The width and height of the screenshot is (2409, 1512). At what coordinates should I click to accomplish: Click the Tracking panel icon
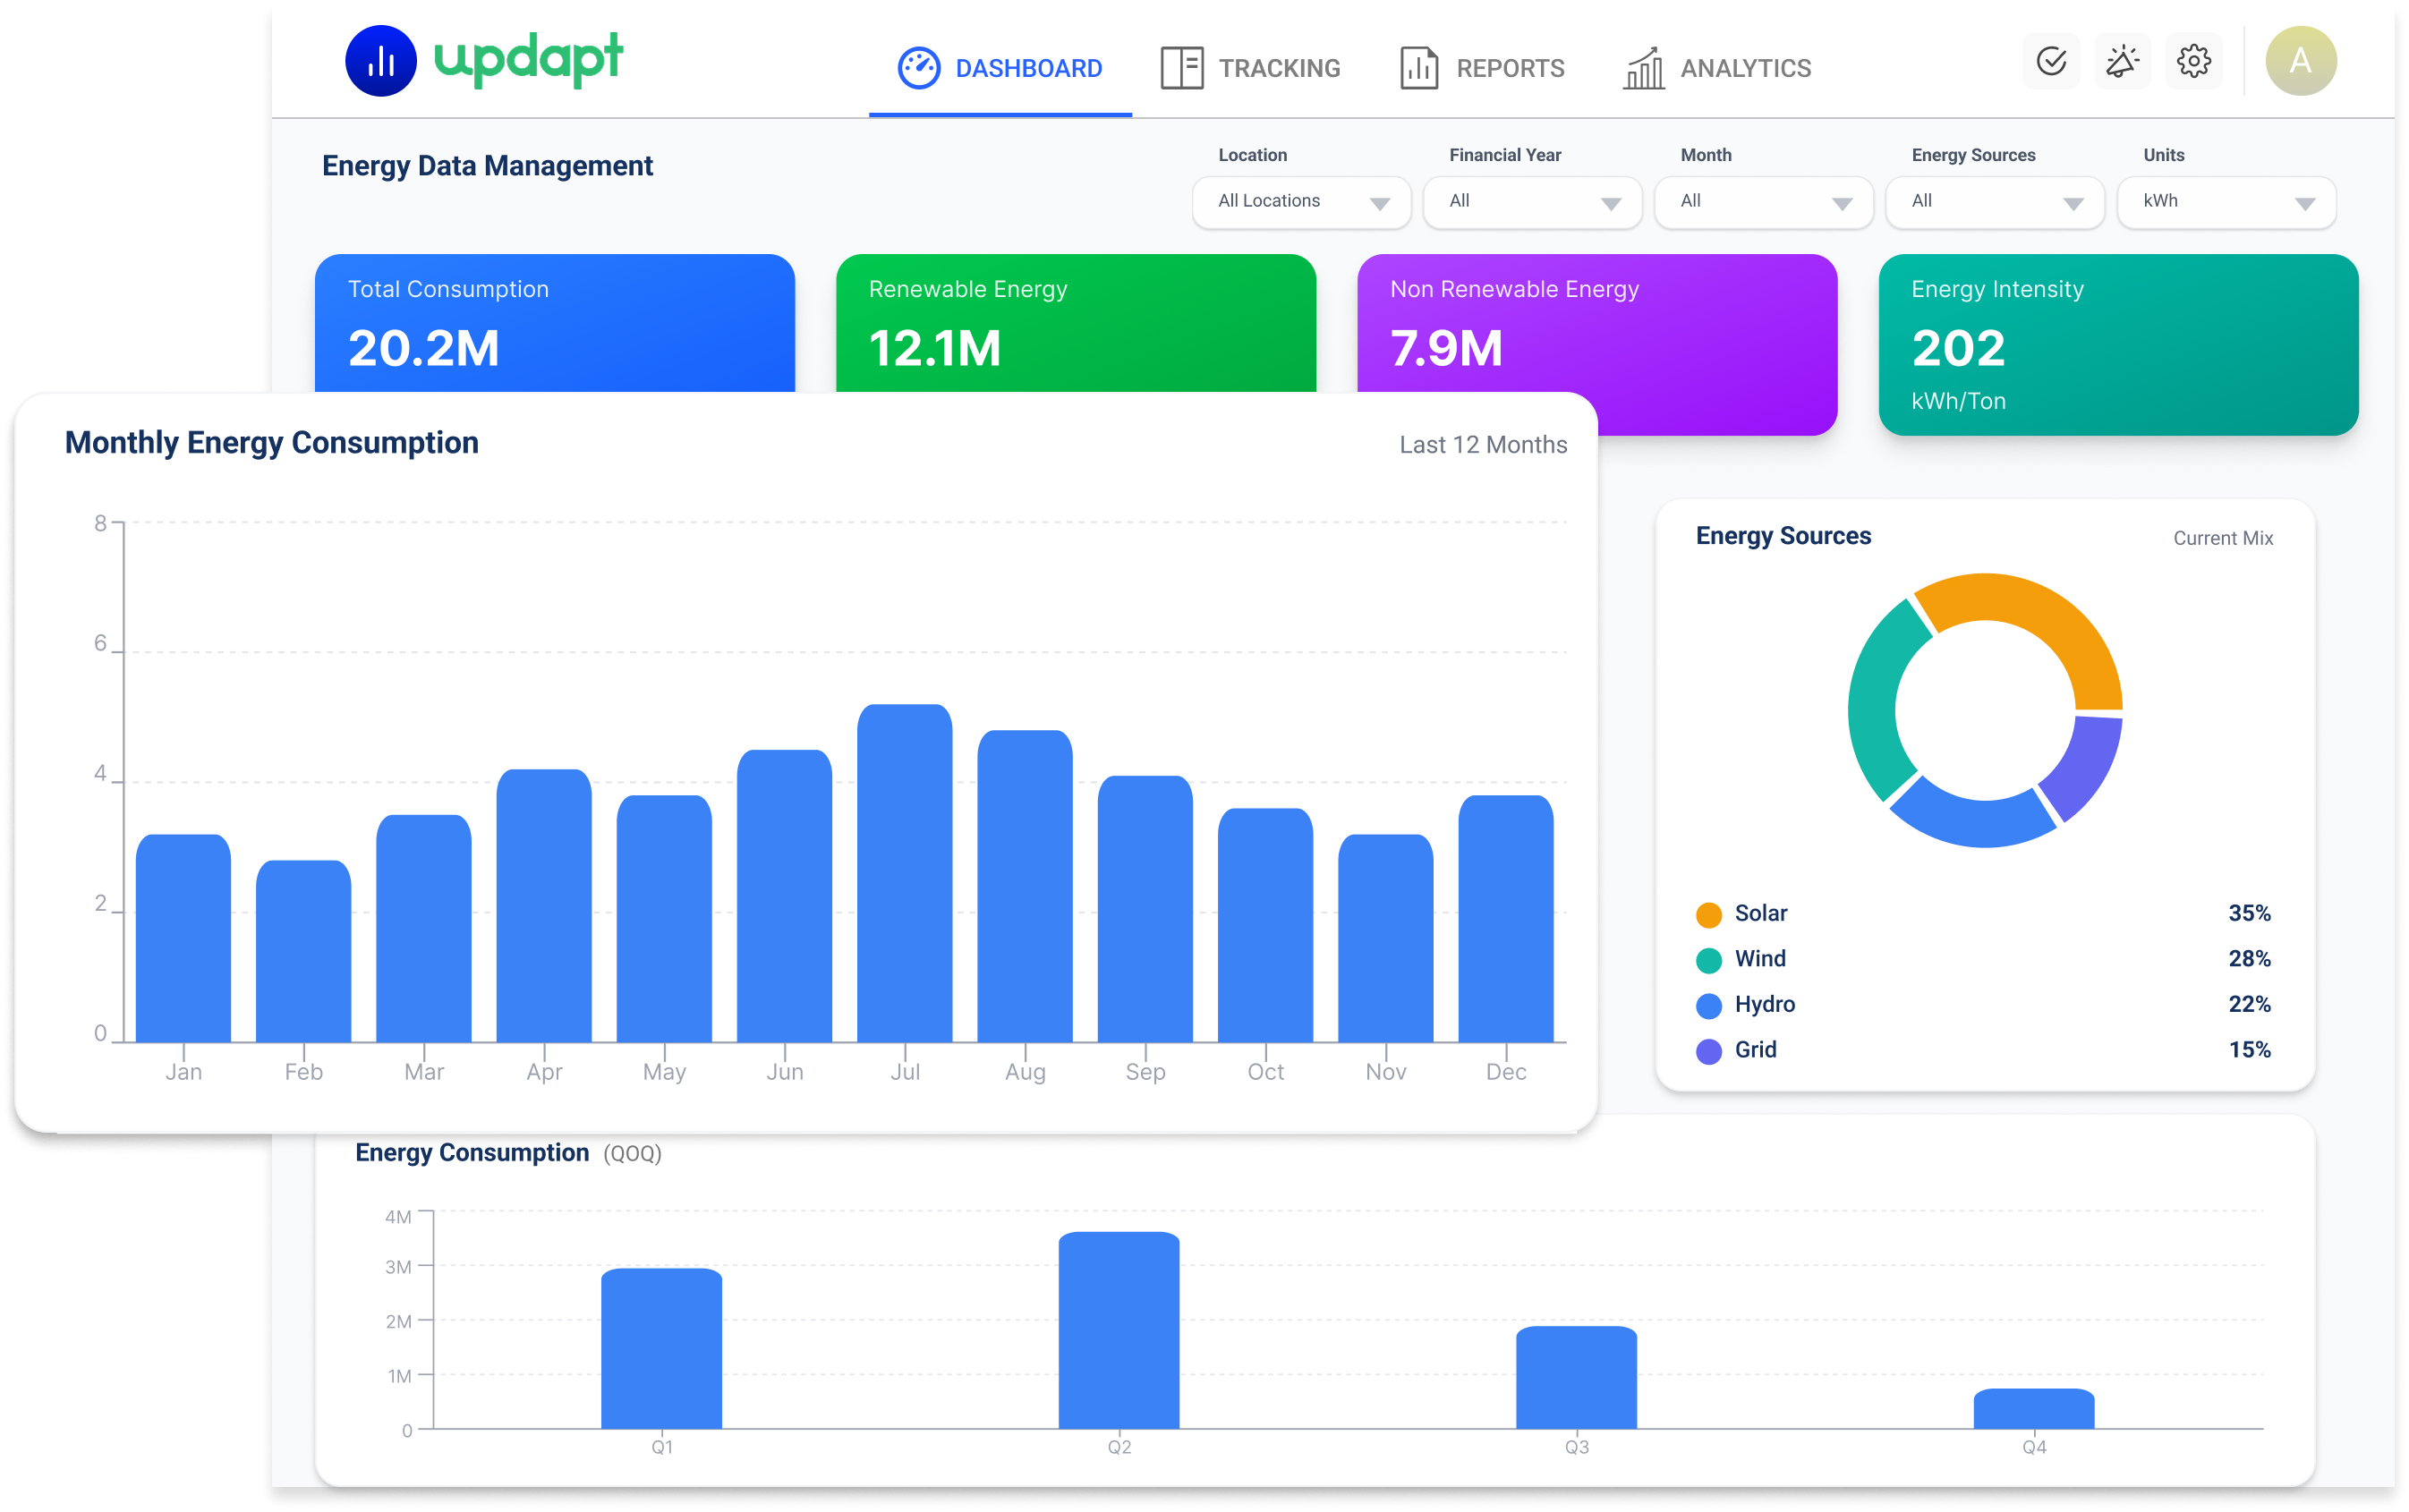(x=1181, y=68)
